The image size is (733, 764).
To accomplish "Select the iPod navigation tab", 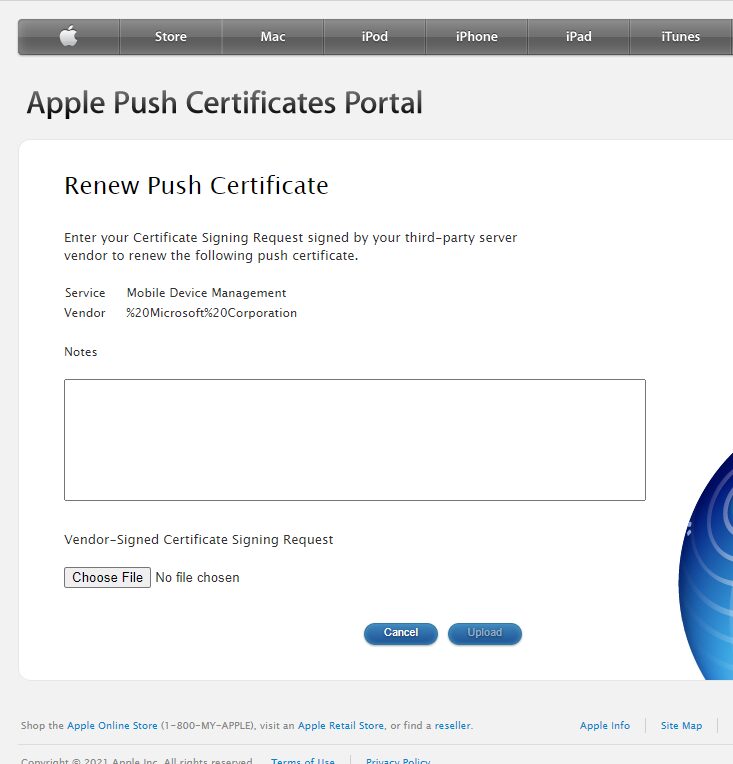I will point(374,37).
